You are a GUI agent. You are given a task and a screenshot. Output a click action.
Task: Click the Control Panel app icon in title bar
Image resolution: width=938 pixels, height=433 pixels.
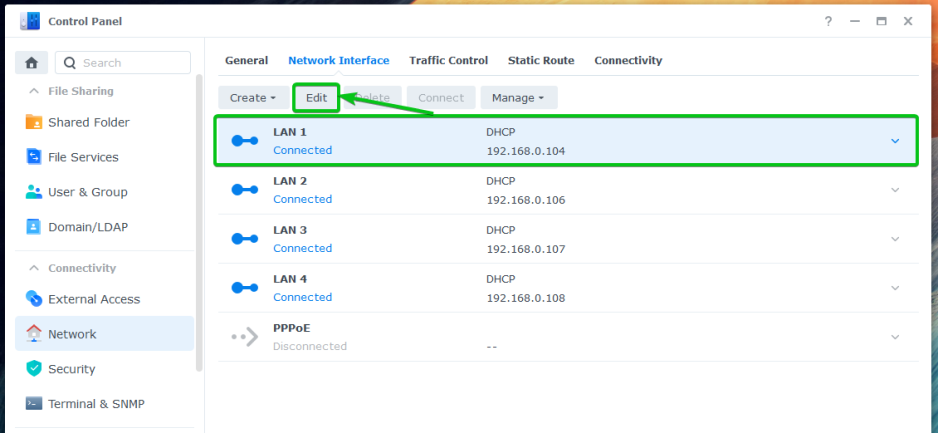[x=30, y=21]
